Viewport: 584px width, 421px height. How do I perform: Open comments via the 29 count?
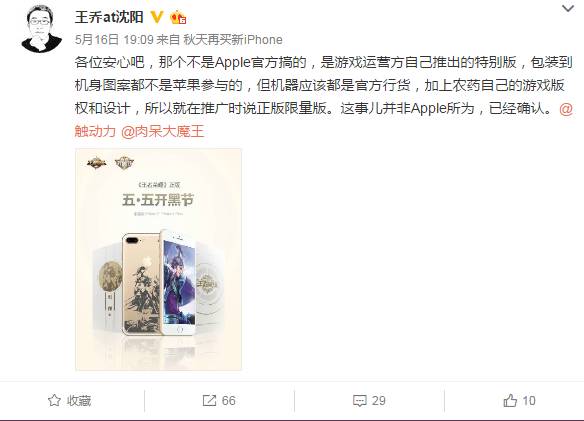point(378,401)
